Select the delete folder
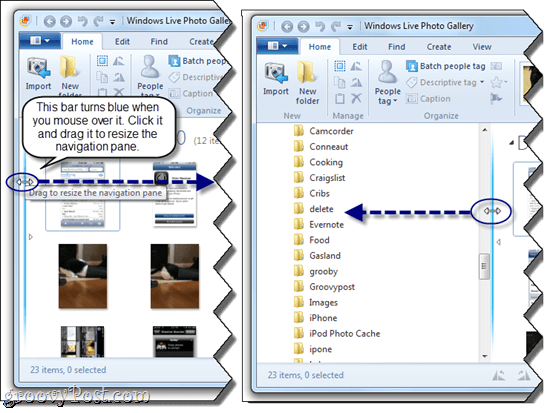 click(x=313, y=209)
